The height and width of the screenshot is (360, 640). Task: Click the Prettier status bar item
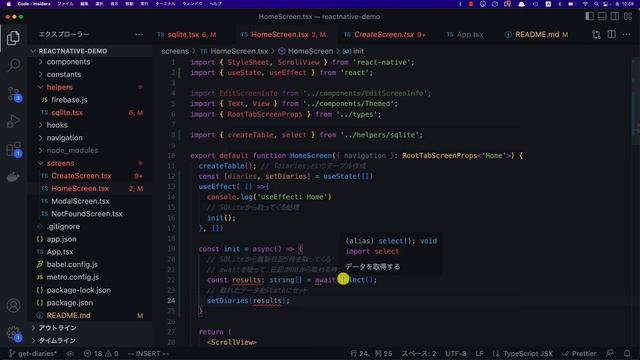(x=579, y=353)
